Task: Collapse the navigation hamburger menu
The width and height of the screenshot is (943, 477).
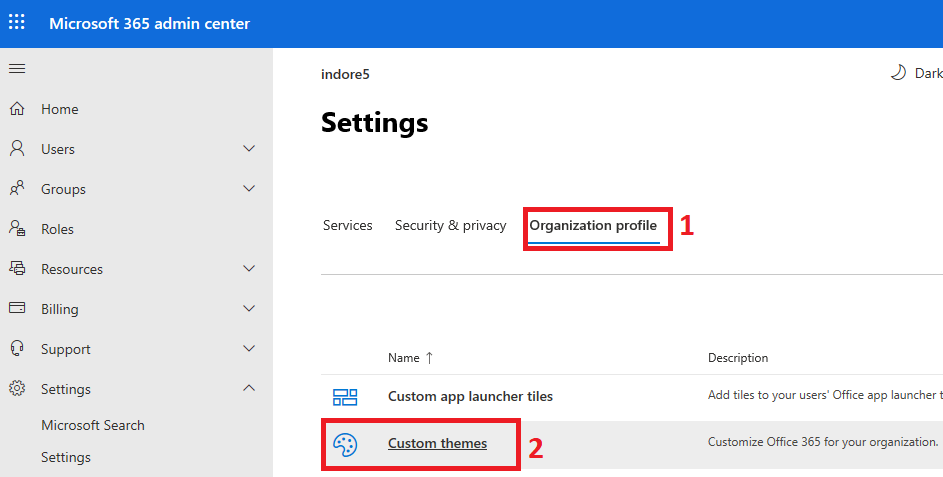Action: tap(17, 69)
